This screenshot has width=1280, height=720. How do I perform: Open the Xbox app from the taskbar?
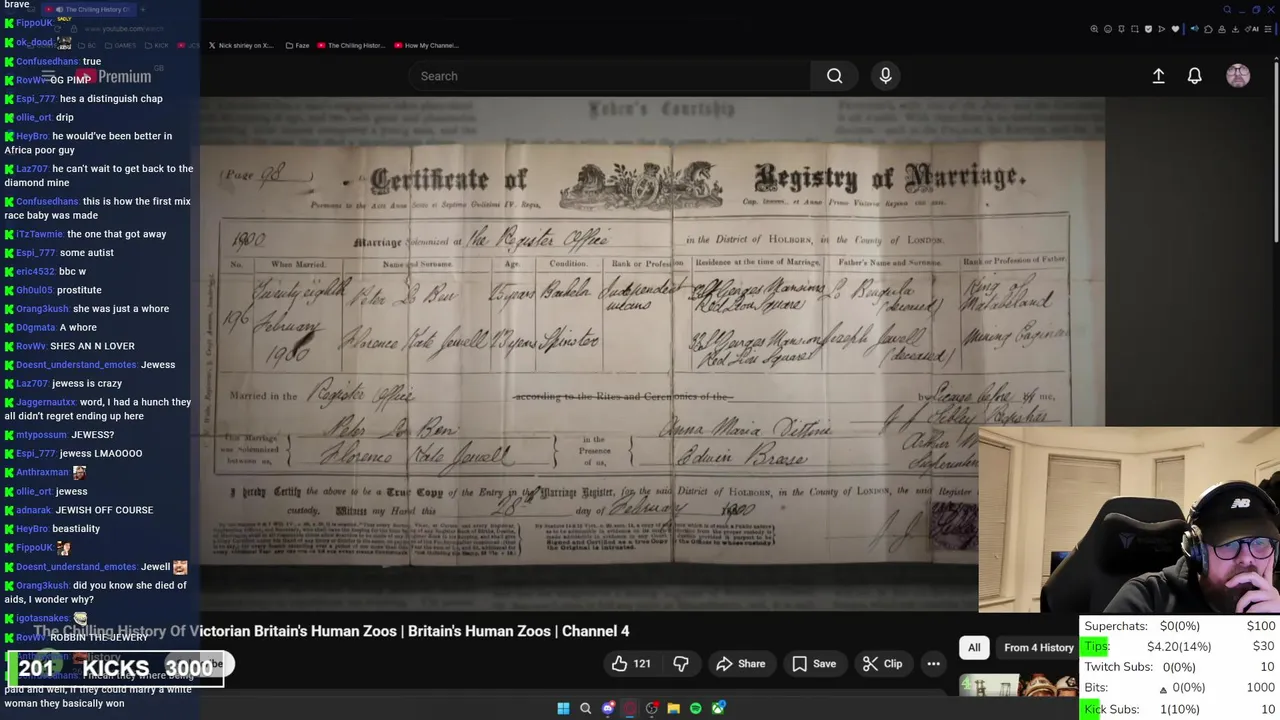(718, 708)
